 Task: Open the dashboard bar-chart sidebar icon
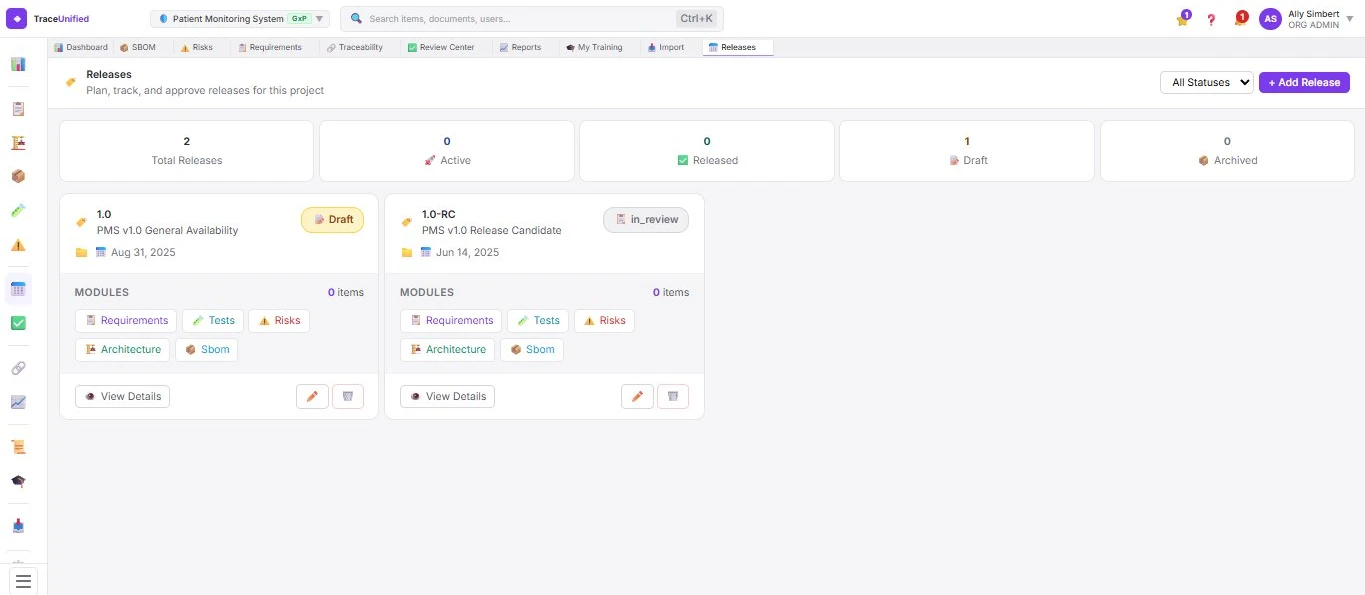[x=18, y=65]
